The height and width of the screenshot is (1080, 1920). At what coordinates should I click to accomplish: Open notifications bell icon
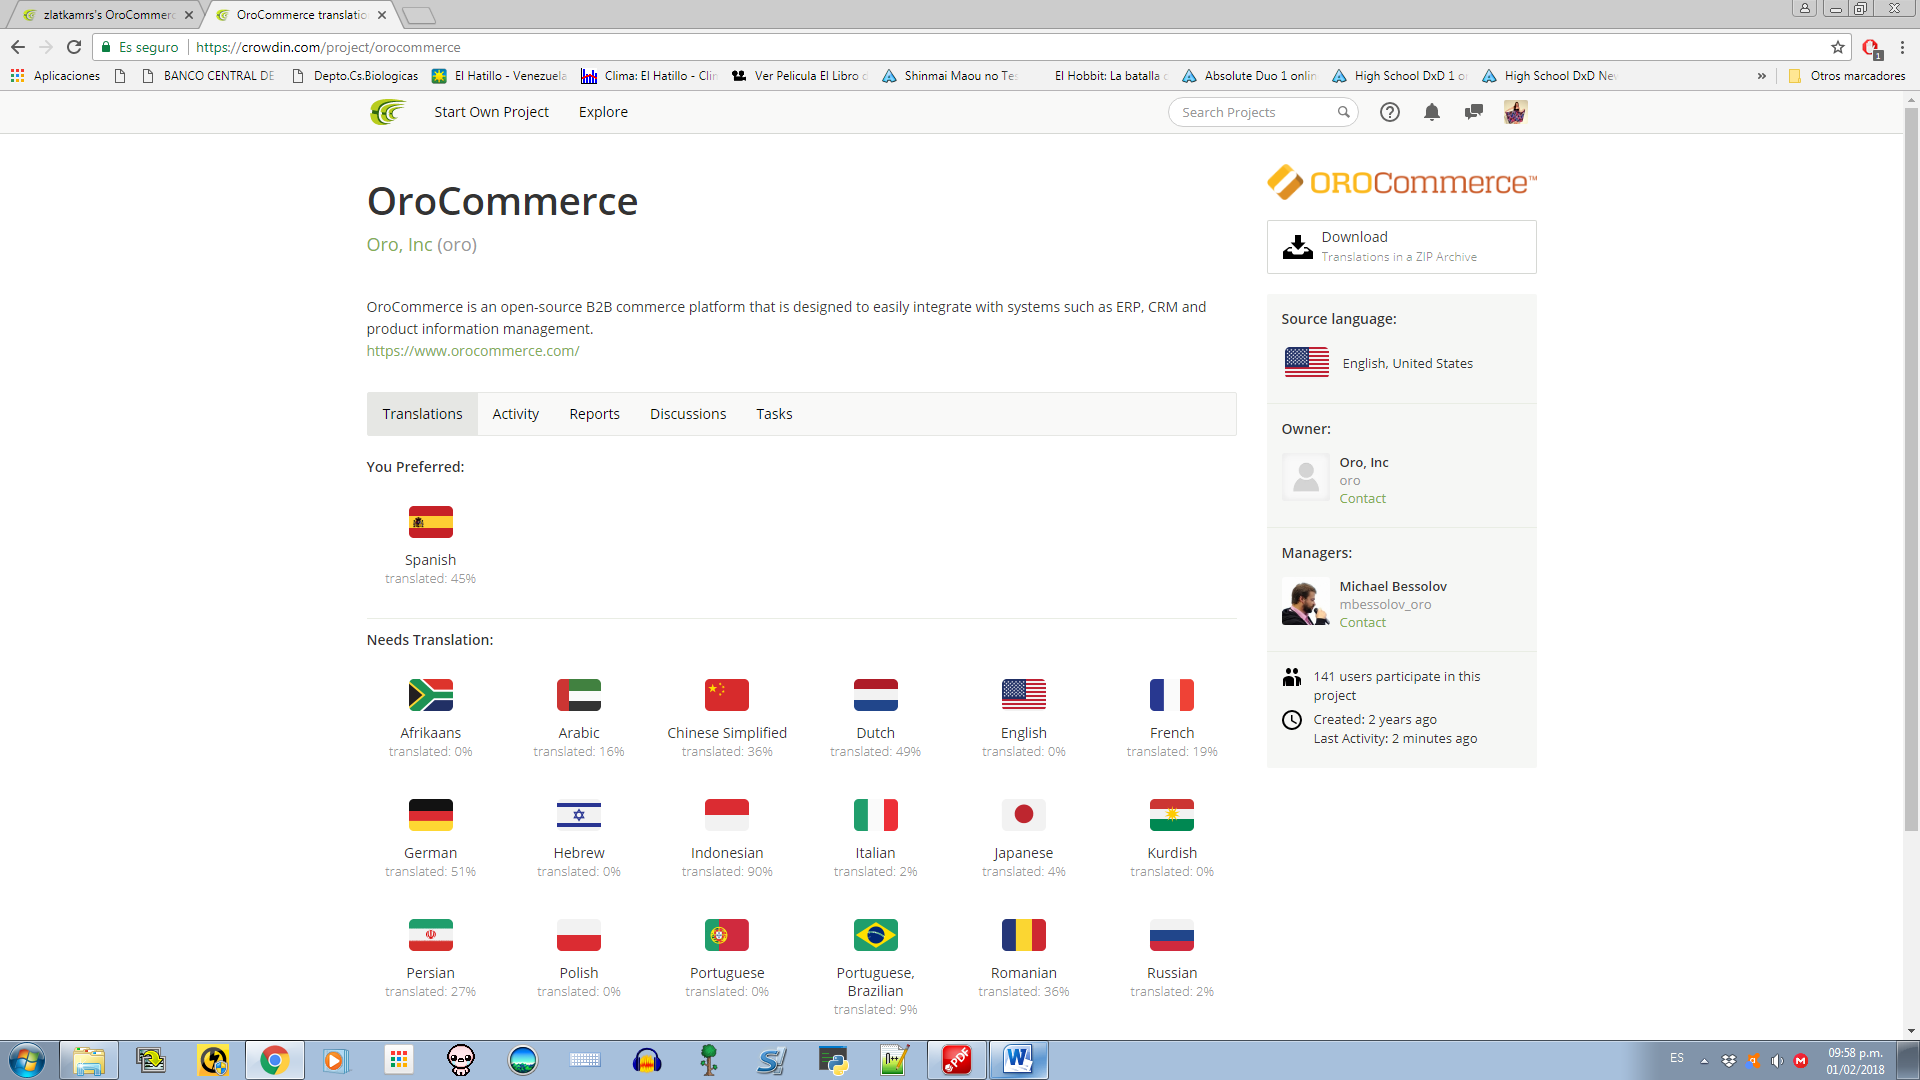pos(1432,112)
